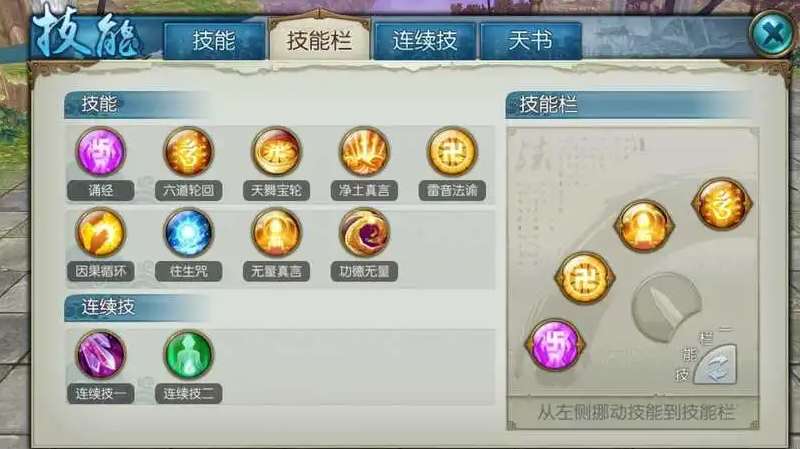Choose the green 连续技二 combo icon
The height and width of the screenshot is (449, 800).
[188, 355]
